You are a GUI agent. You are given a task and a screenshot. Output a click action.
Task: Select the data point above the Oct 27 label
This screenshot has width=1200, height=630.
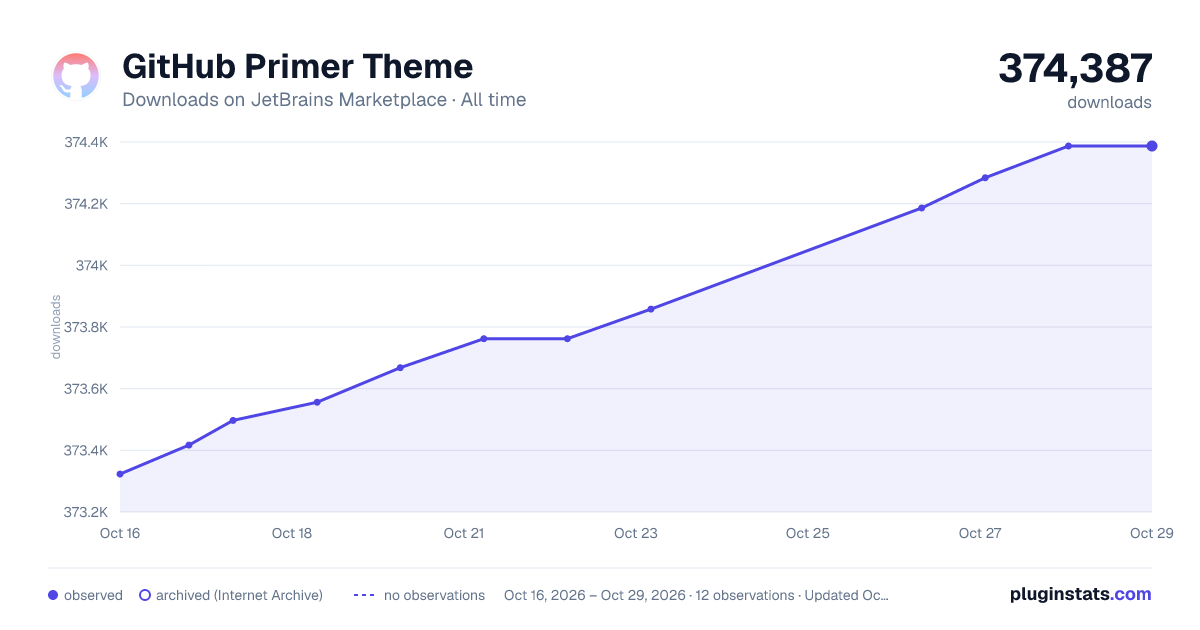click(985, 178)
